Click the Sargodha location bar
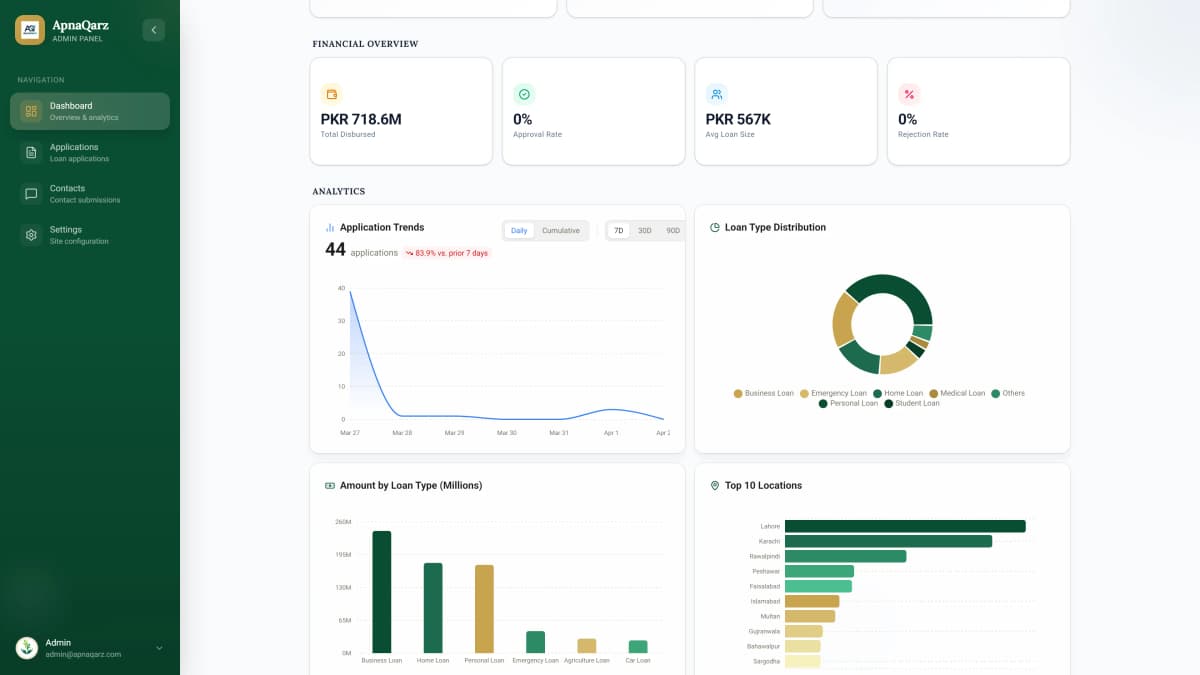 [802, 661]
